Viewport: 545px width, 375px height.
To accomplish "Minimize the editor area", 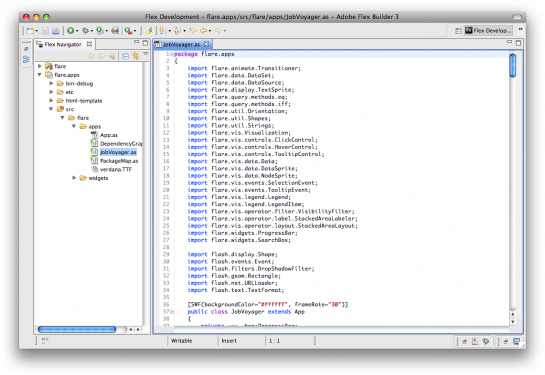I will pyautogui.click(x=509, y=42).
